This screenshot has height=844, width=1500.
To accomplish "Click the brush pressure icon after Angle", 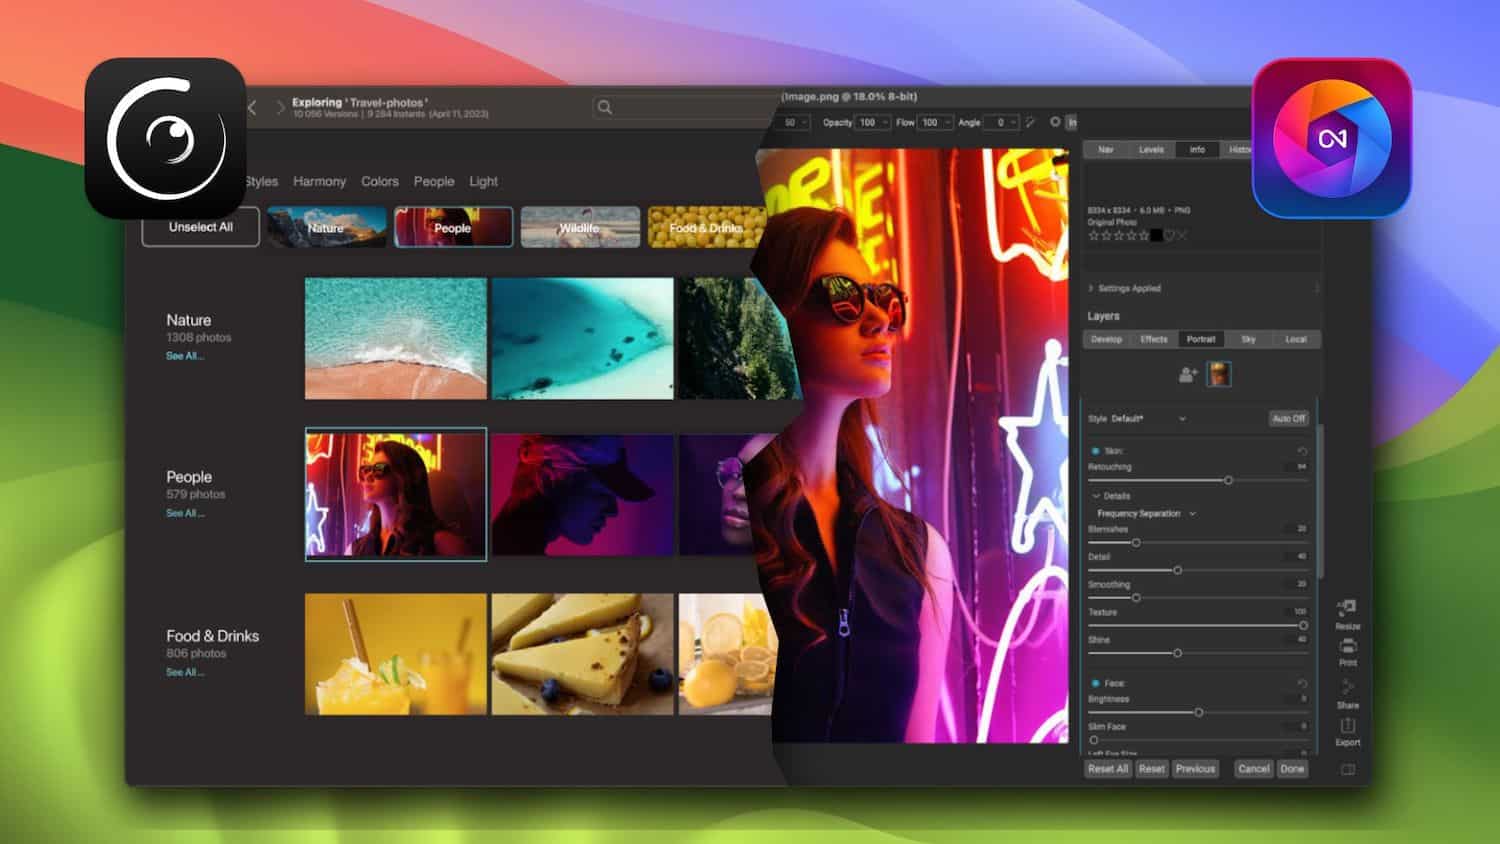I will (1031, 122).
